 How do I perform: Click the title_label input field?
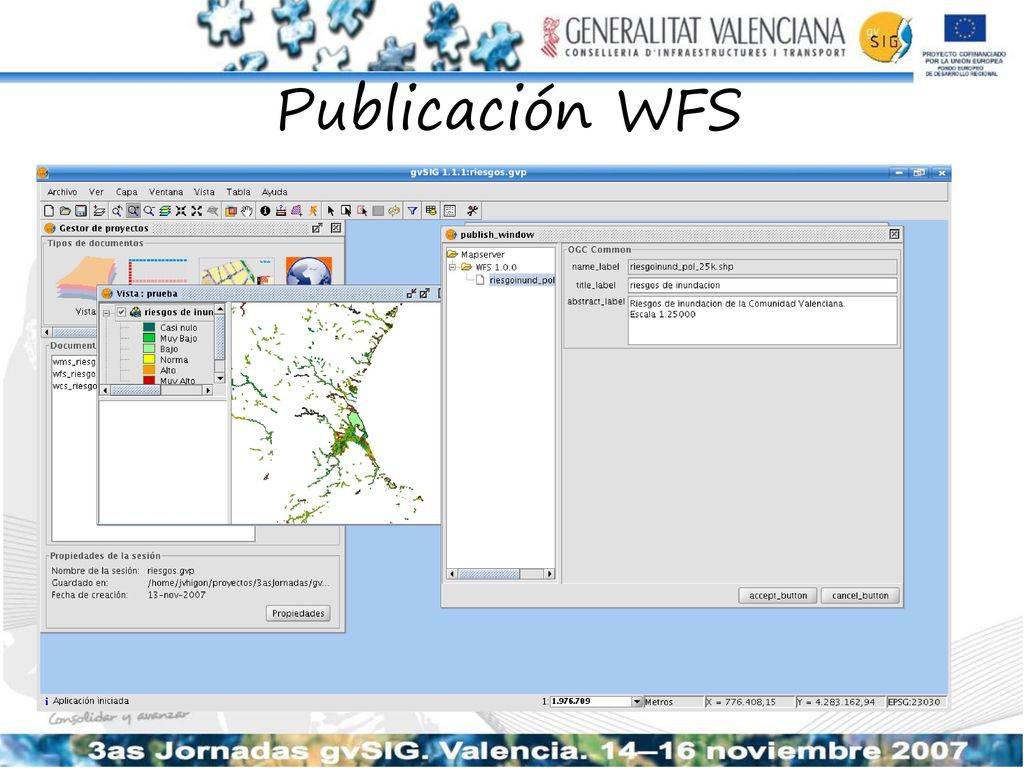tap(762, 285)
